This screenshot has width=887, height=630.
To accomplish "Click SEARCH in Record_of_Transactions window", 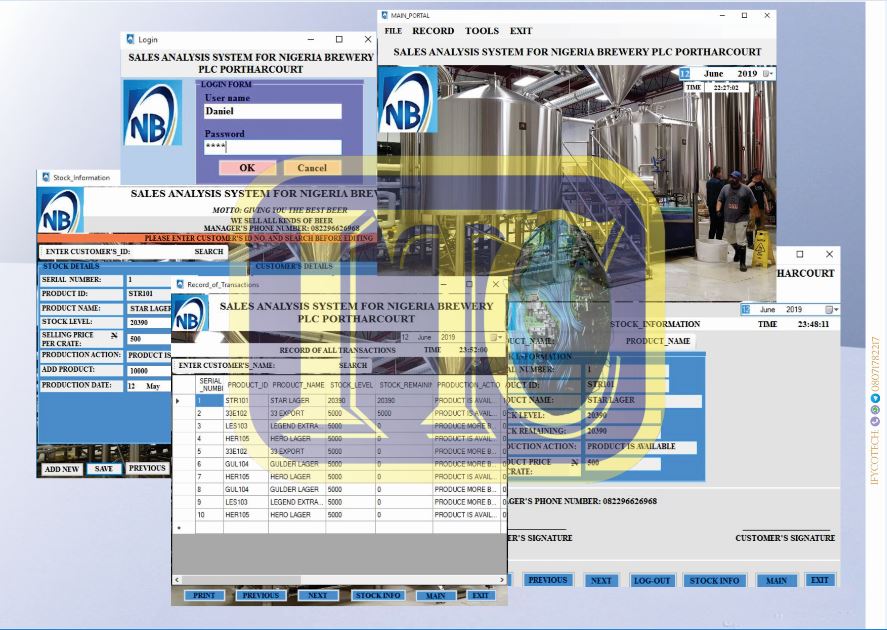I will tap(353, 365).
